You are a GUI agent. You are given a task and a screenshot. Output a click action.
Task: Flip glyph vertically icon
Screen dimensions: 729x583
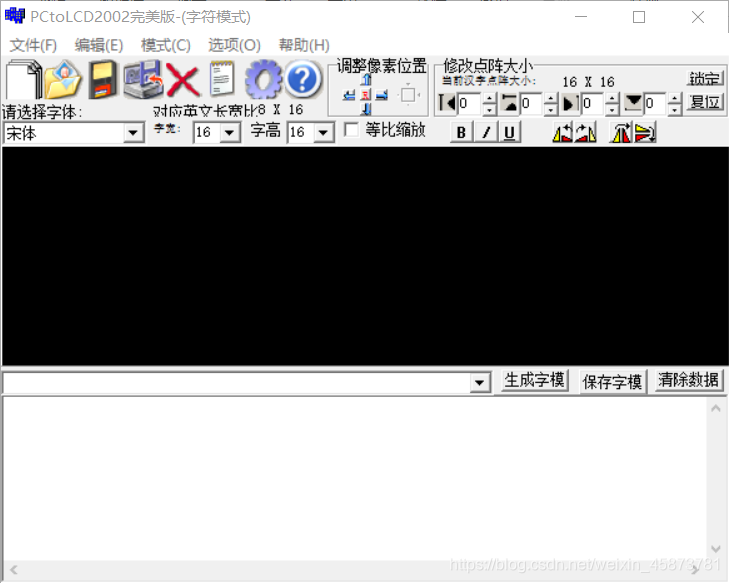(645, 133)
